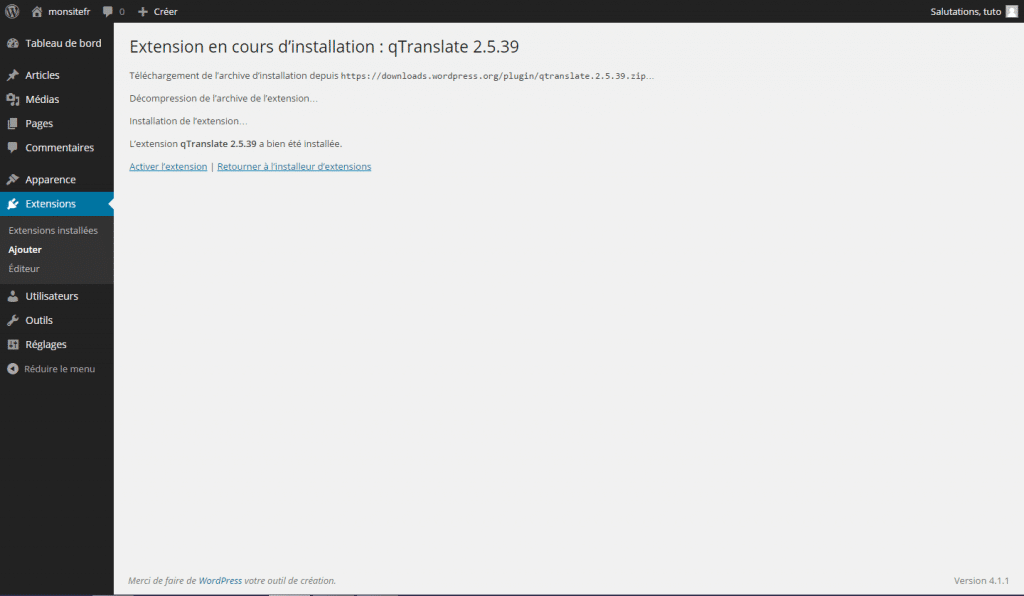Open the Utilisateurs menu

tap(51, 296)
